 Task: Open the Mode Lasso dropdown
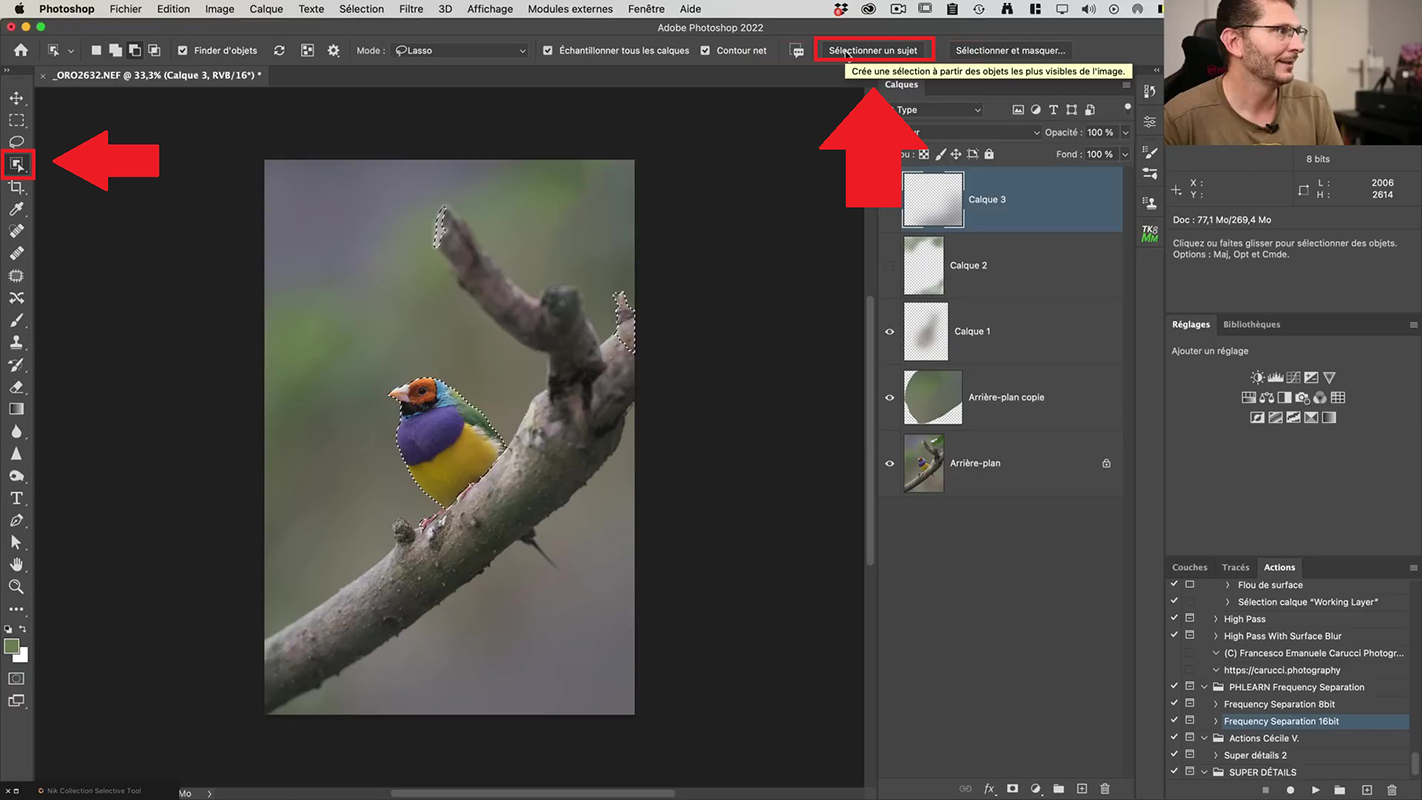[460, 50]
